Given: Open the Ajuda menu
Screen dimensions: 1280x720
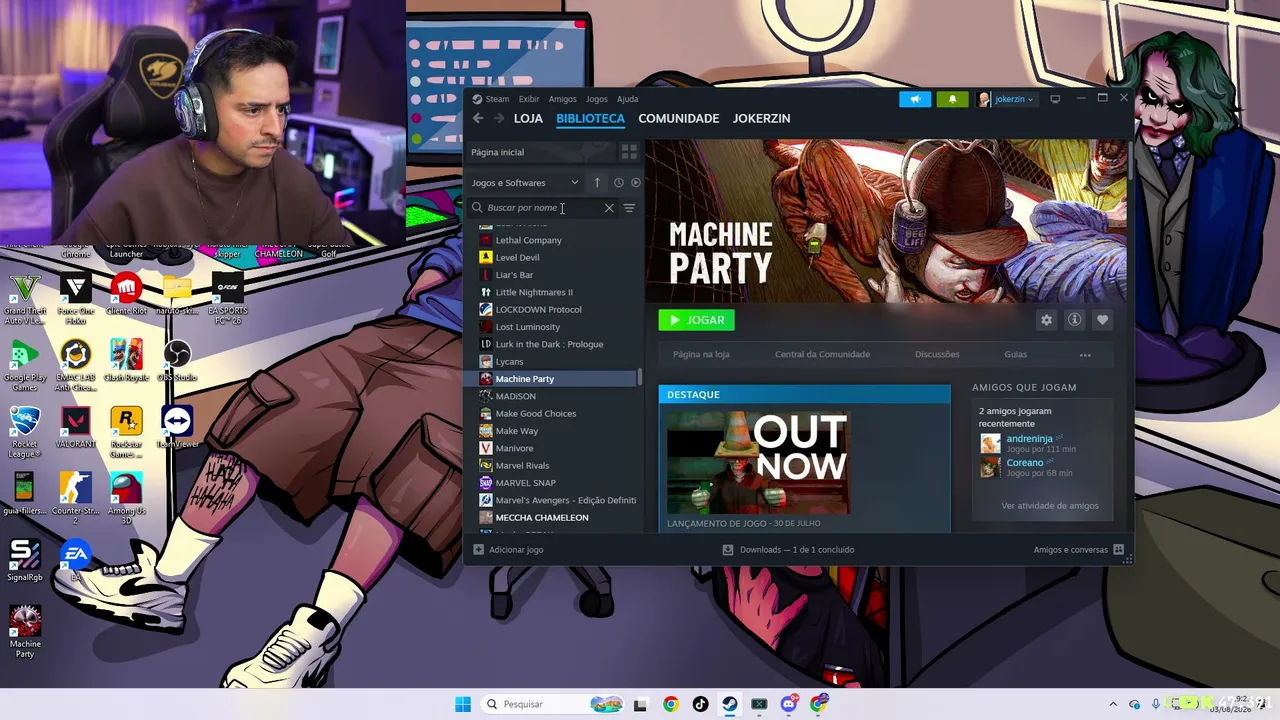Looking at the screenshot, I should [x=628, y=99].
